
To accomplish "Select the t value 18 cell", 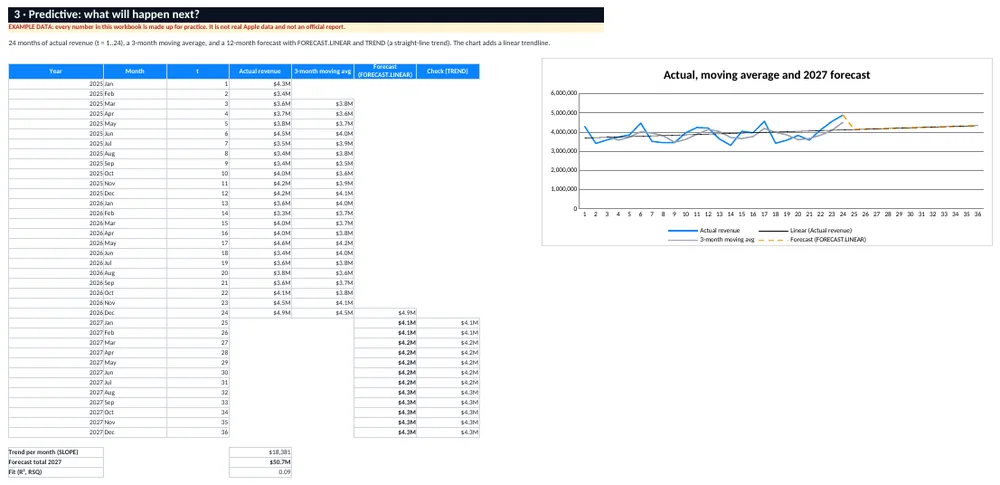I will click(198, 253).
